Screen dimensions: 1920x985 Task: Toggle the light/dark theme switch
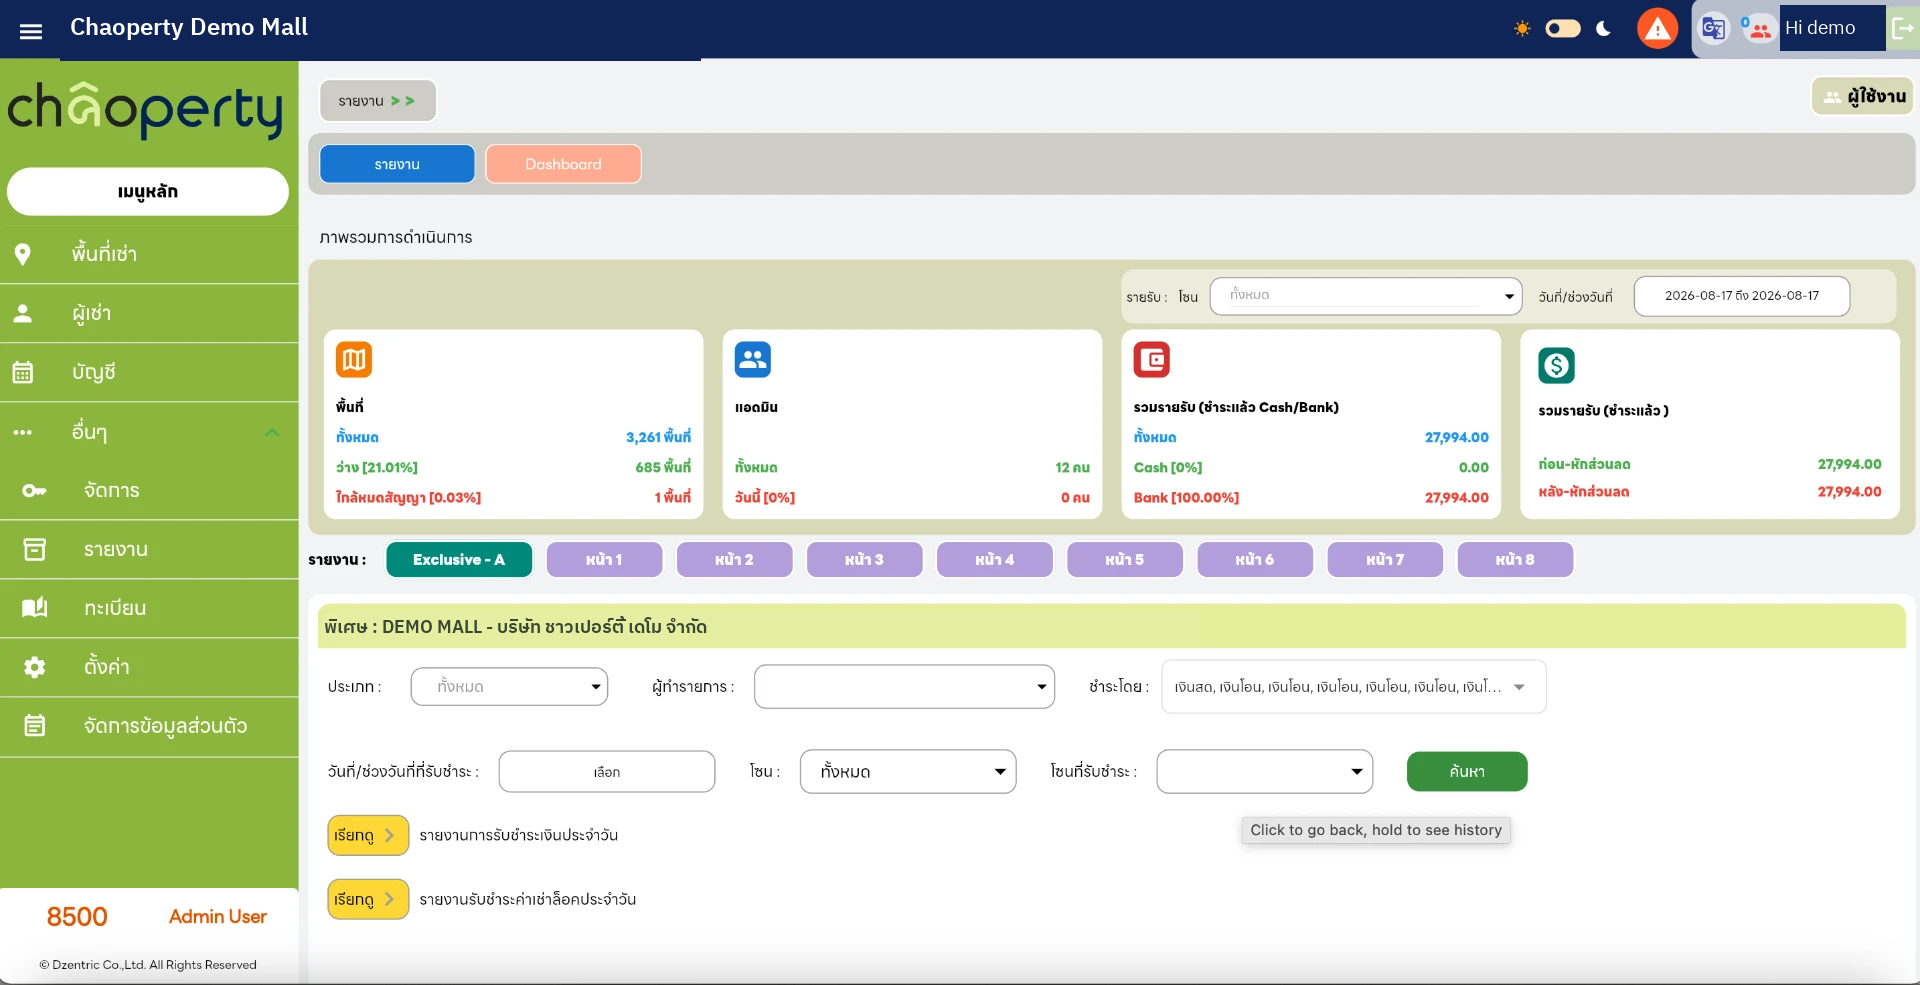tap(1563, 28)
